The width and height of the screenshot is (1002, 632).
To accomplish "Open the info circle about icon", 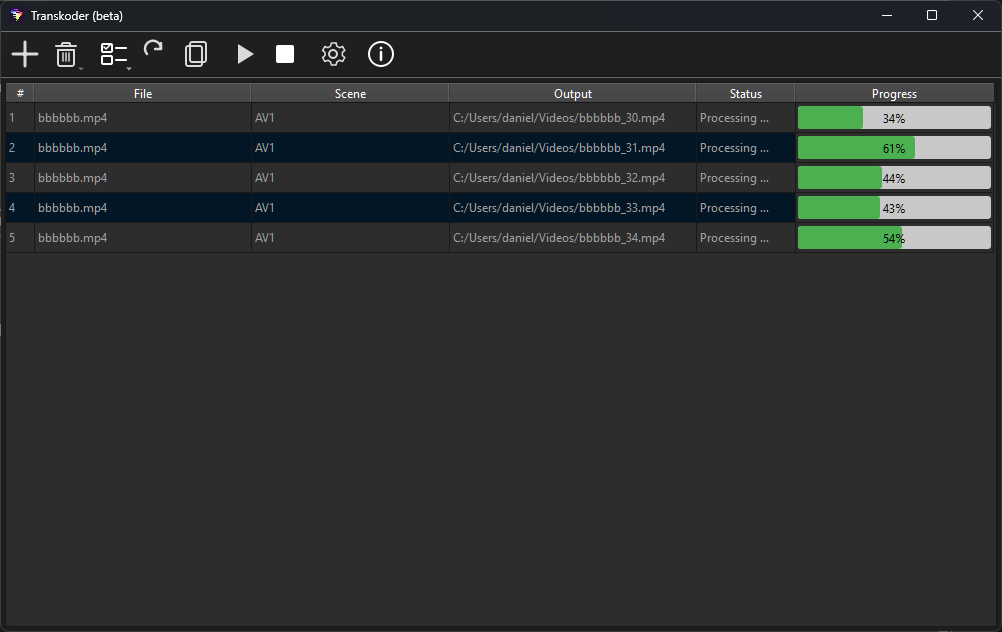I will 381,54.
